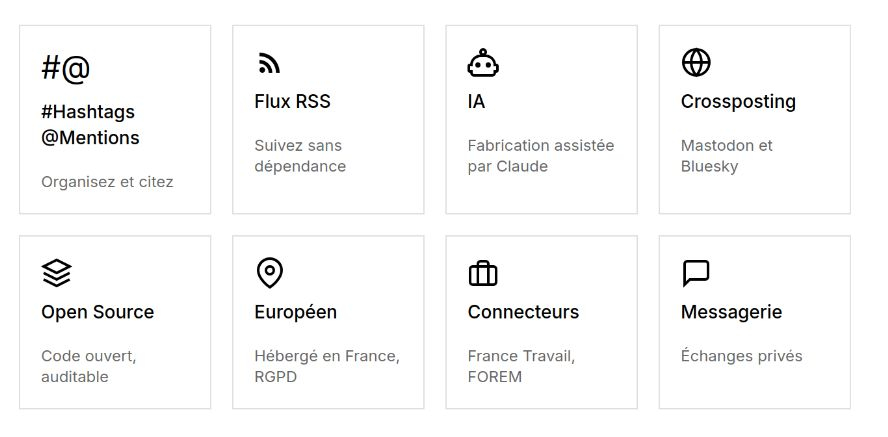This screenshot has width=888, height=437.
Task: Click the 'Mastodon et Bluesky' description text
Action: (x=726, y=156)
